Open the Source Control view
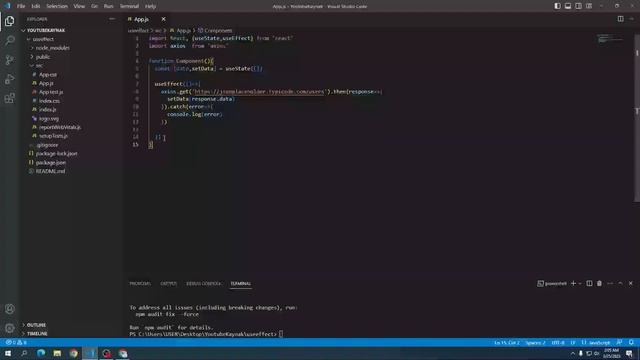640x360 pixels. 9,60
